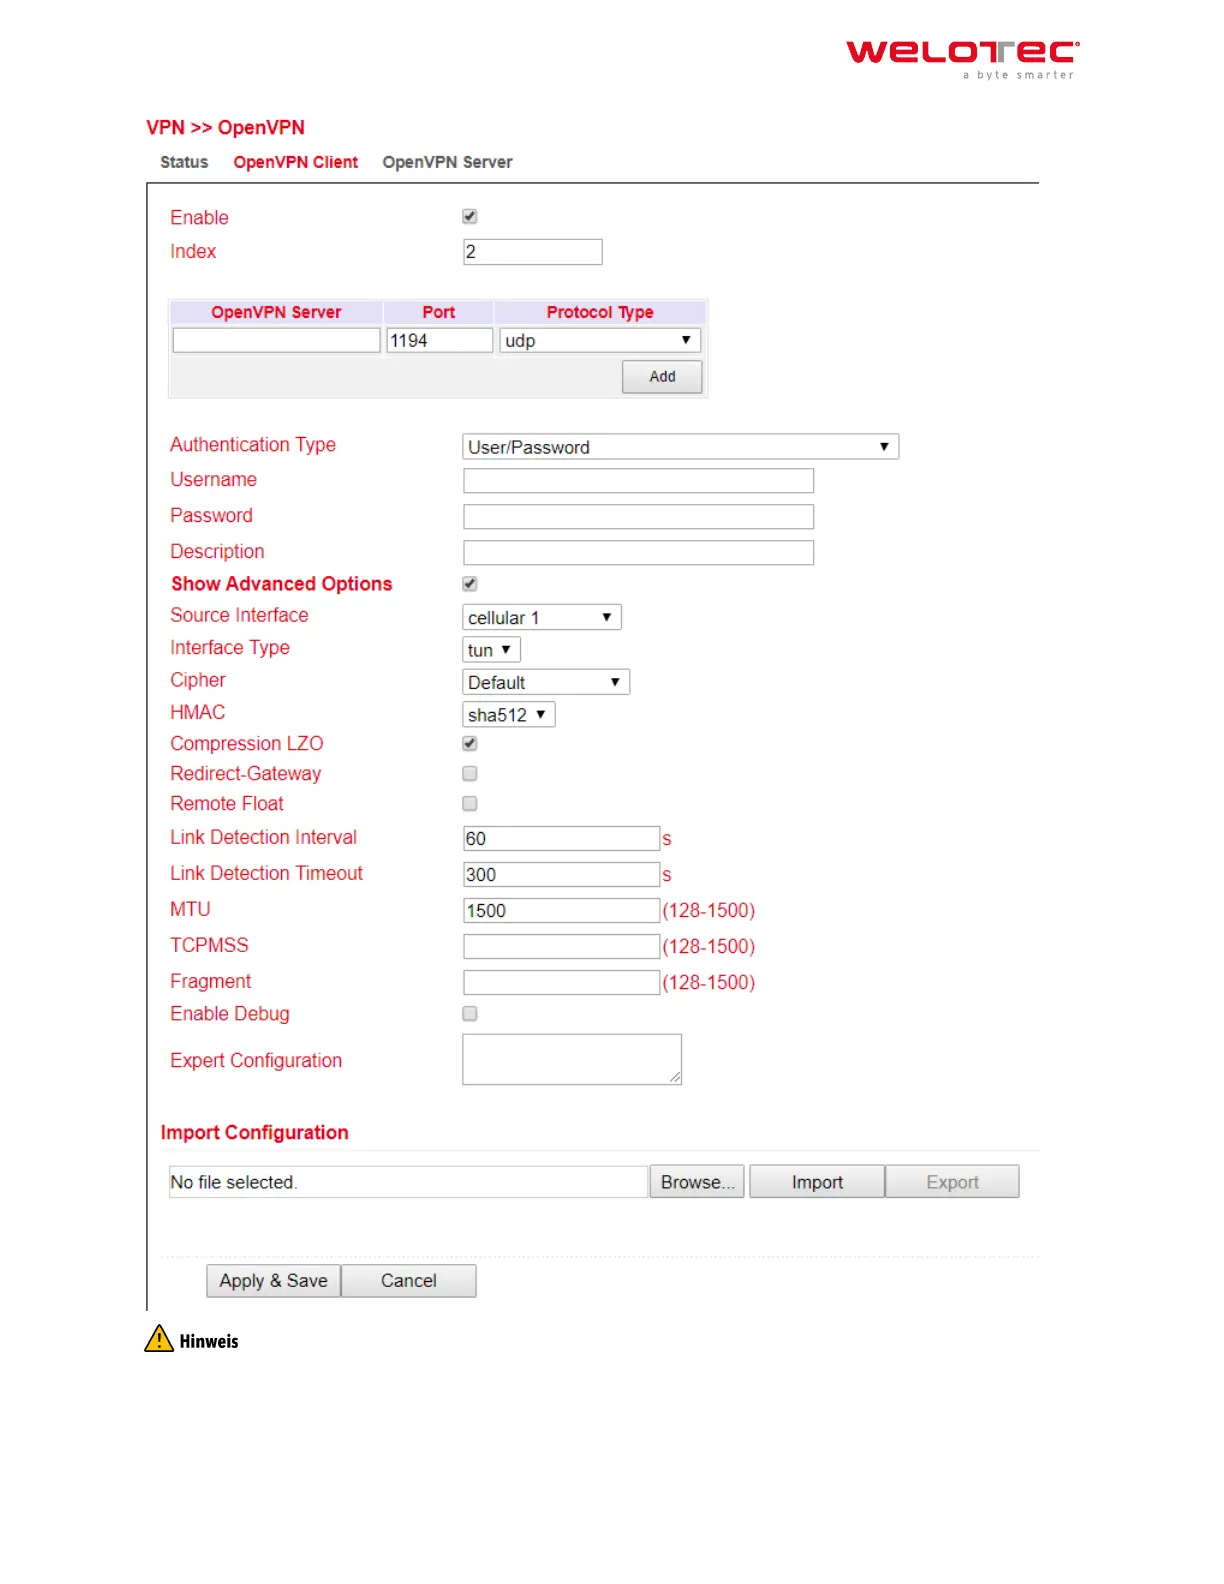Viewport: 1224px width, 1584px height.
Task: Click the Export button
Action: click(x=952, y=1182)
